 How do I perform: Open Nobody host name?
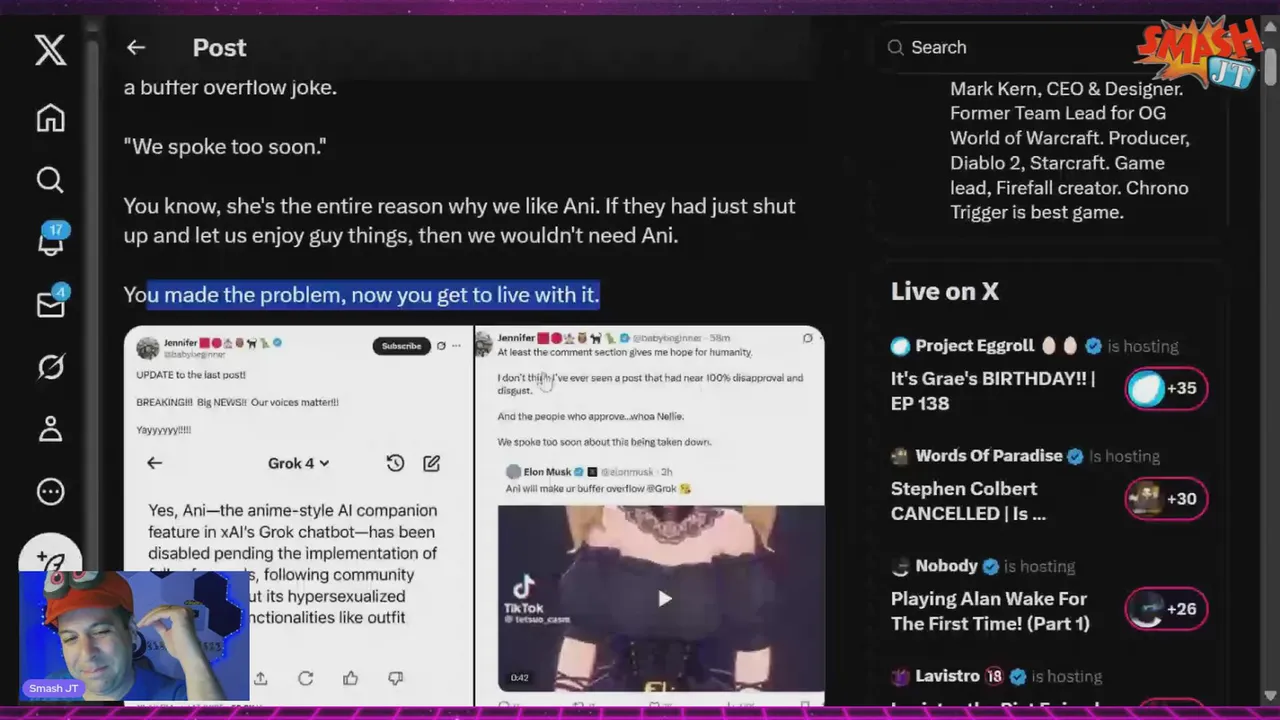click(946, 566)
